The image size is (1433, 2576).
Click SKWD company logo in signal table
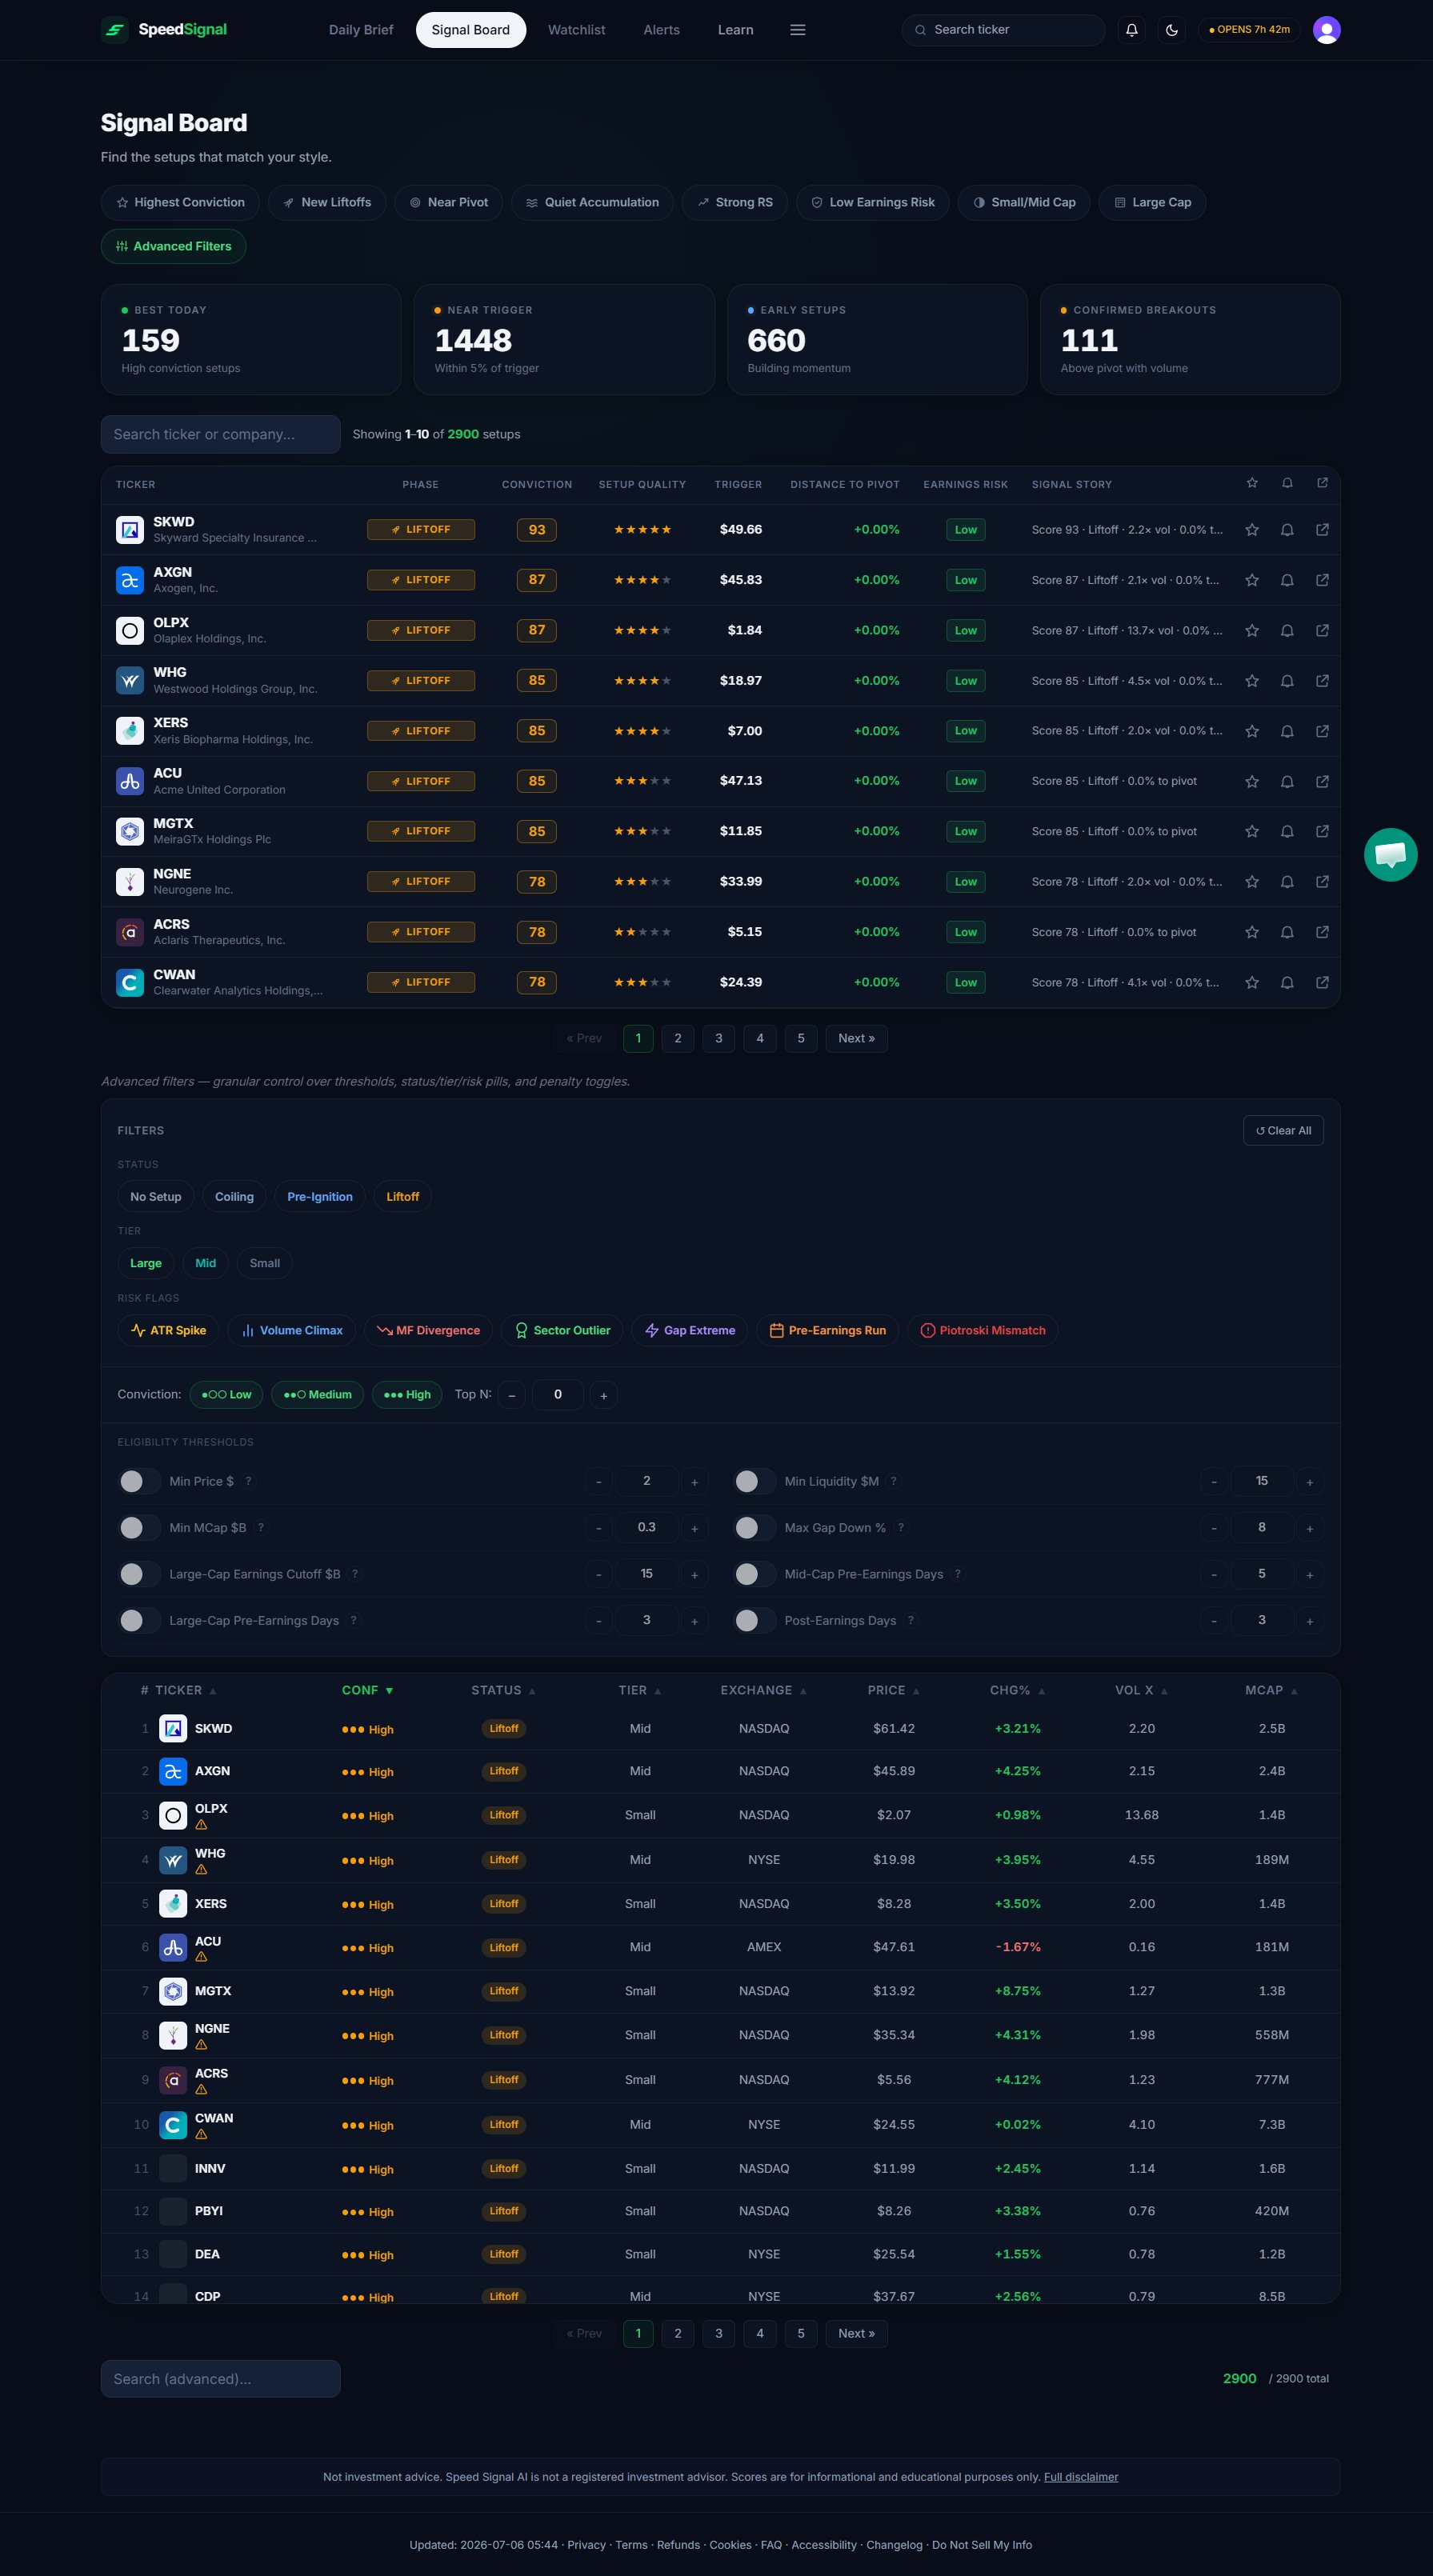point(130,530)
